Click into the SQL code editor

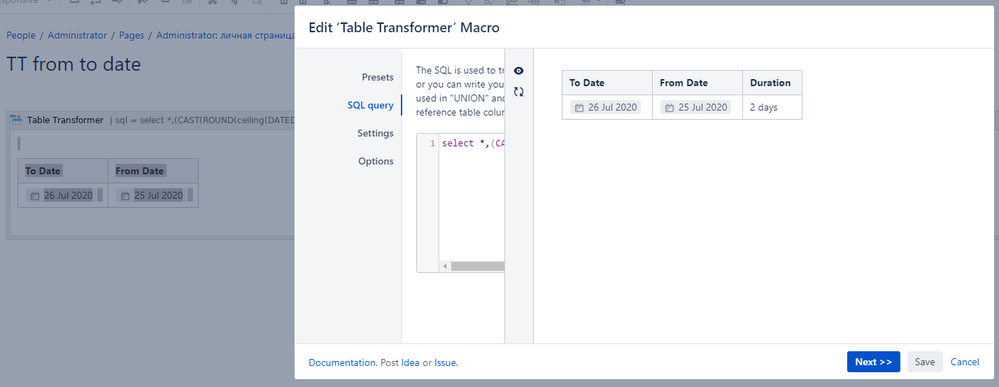point(471,204)
